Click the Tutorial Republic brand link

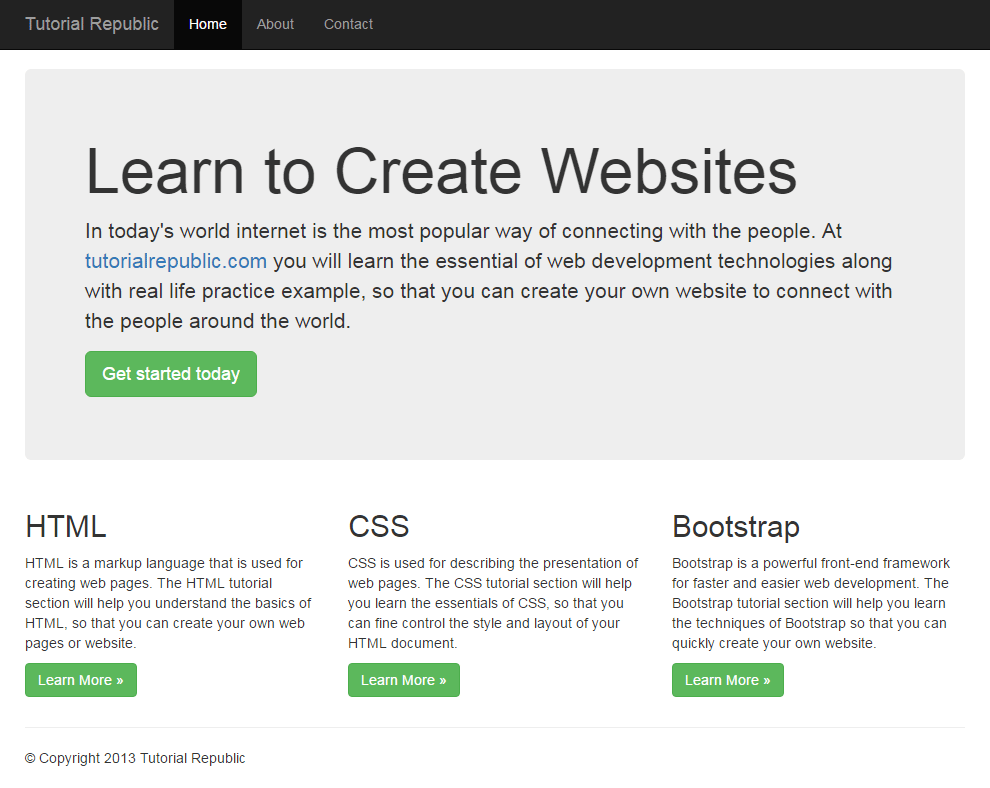[x=91, y=24]
